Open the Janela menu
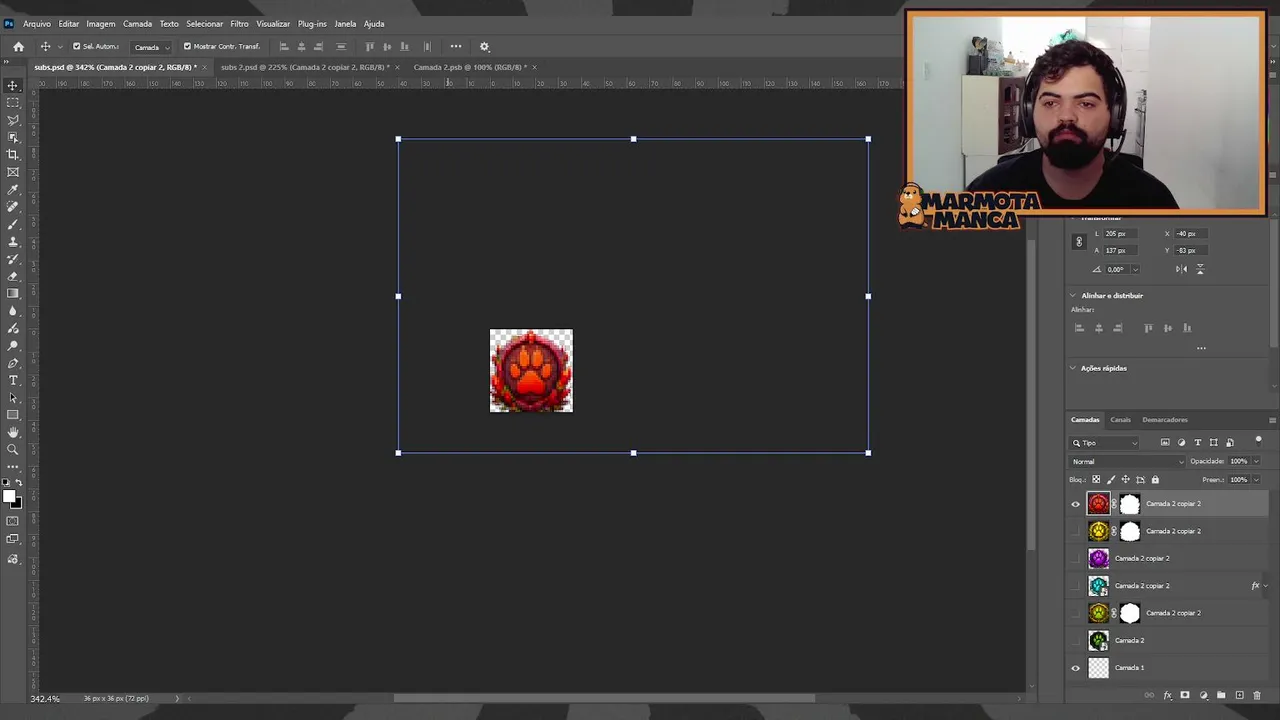This screenshot has width=1280, height=720. click(x=345, y=23)
